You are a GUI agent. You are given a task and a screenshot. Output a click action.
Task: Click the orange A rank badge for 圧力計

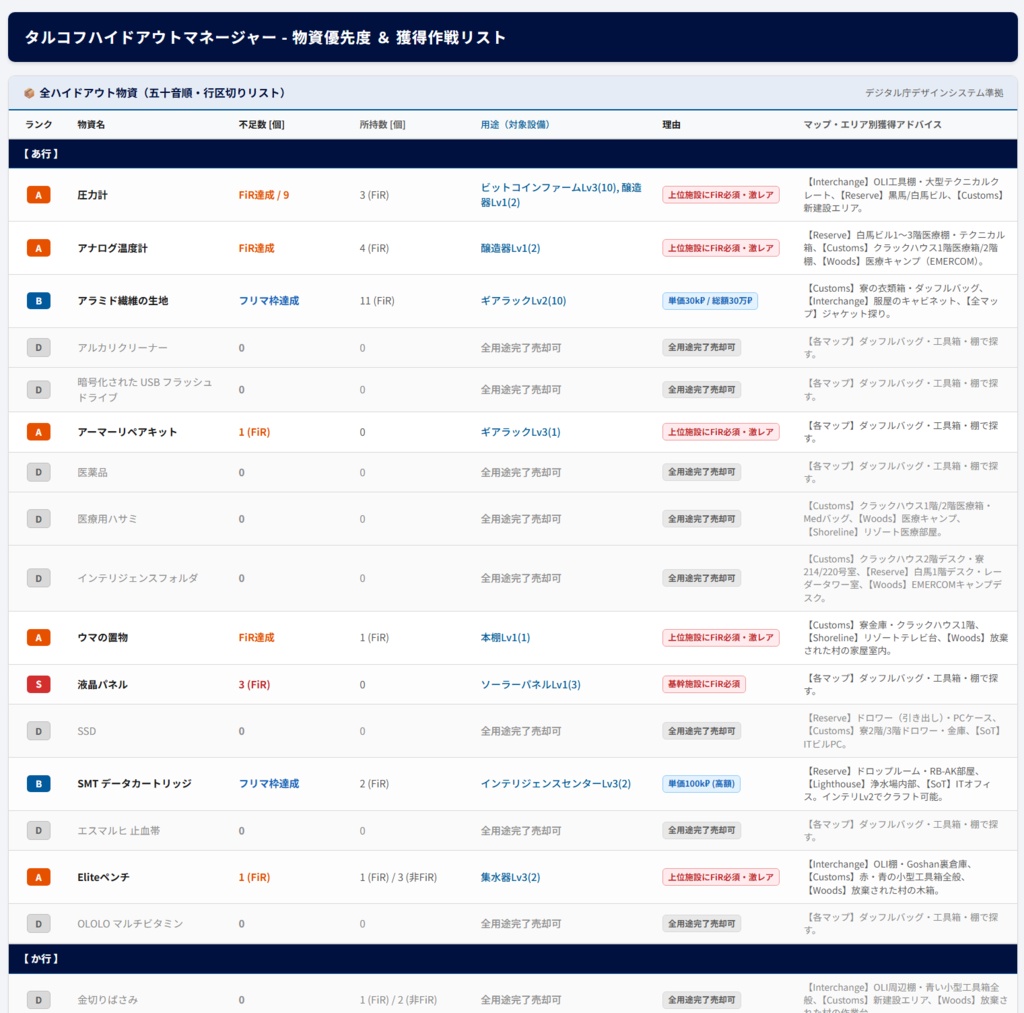39,195
